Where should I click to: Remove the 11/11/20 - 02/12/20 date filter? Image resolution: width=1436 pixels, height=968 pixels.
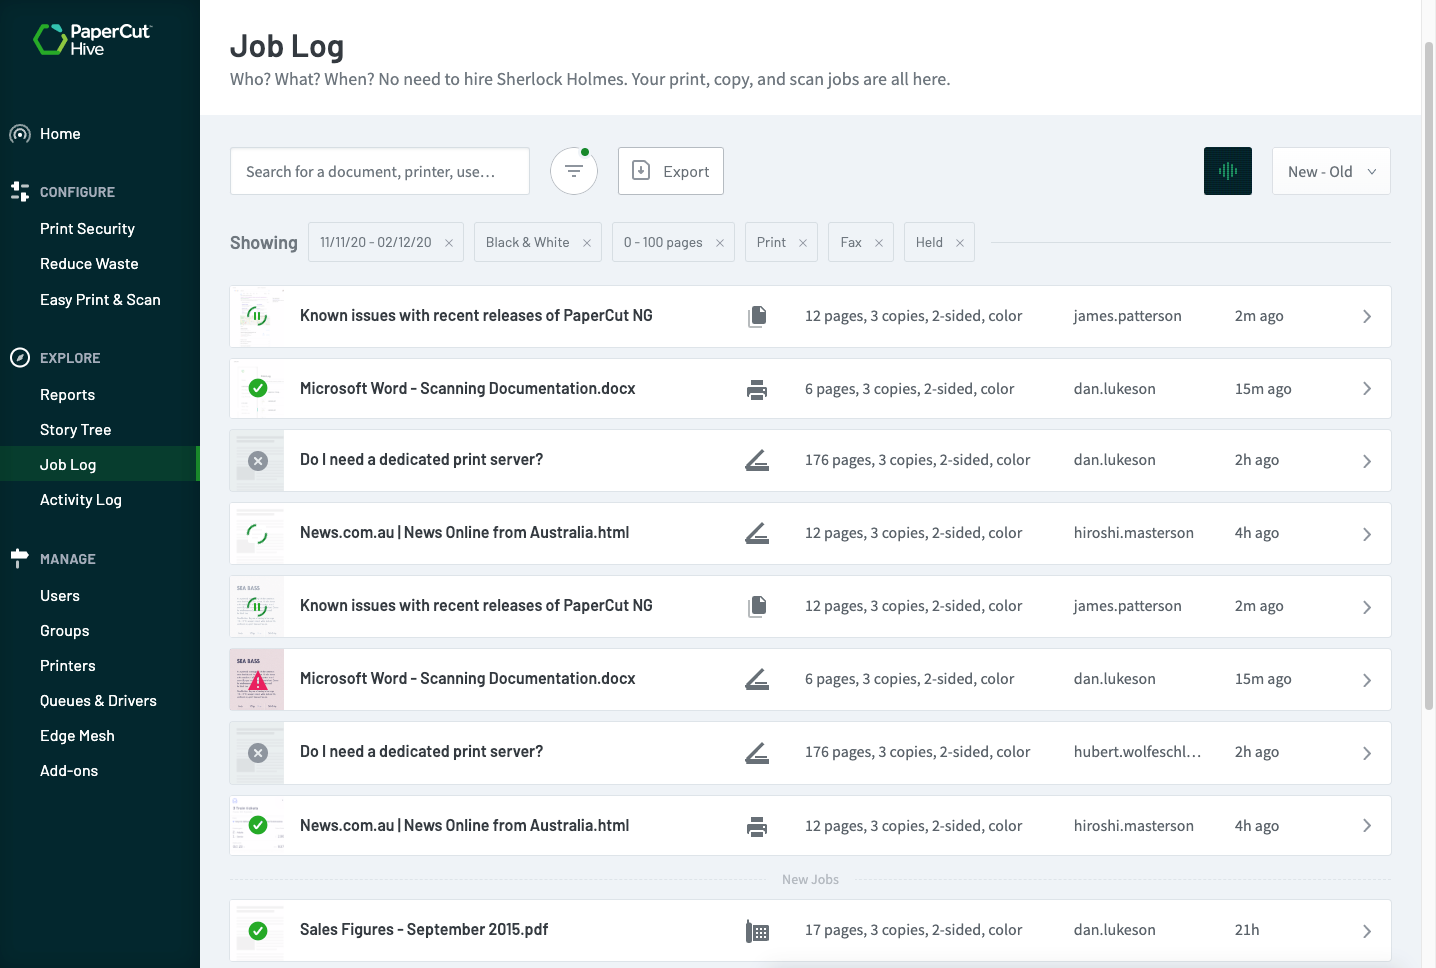tap(449, 243)
